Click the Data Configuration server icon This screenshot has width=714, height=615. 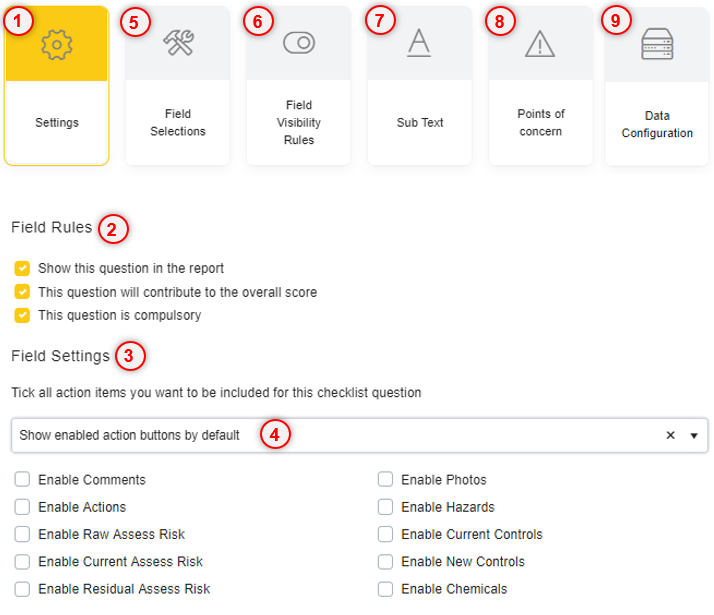point(657,44)
